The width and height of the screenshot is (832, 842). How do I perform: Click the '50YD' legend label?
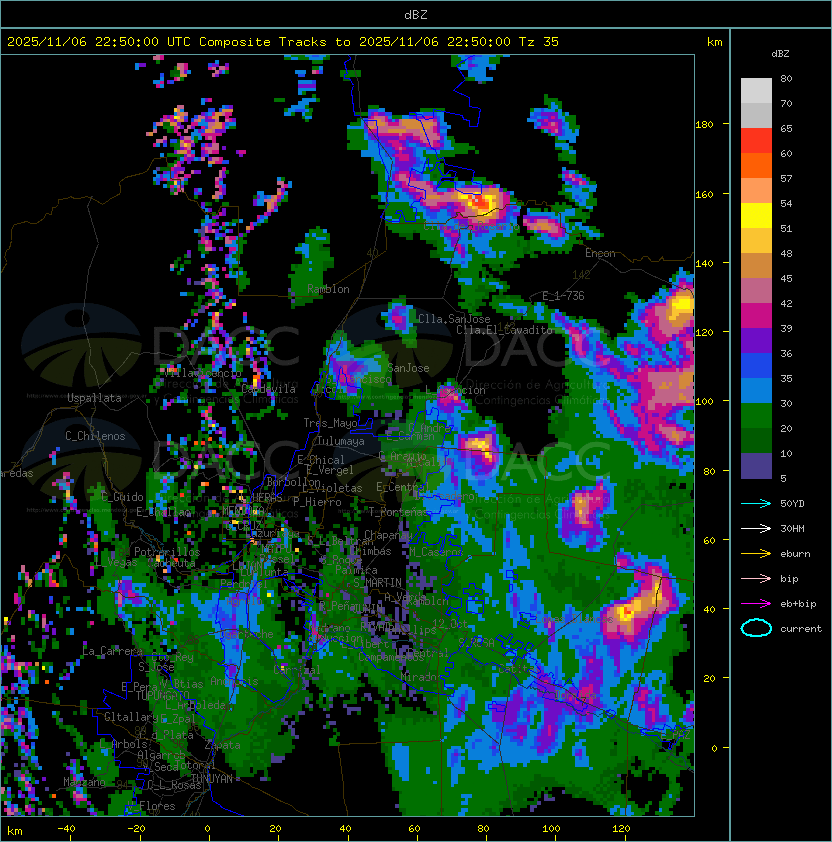pos(792,504)
